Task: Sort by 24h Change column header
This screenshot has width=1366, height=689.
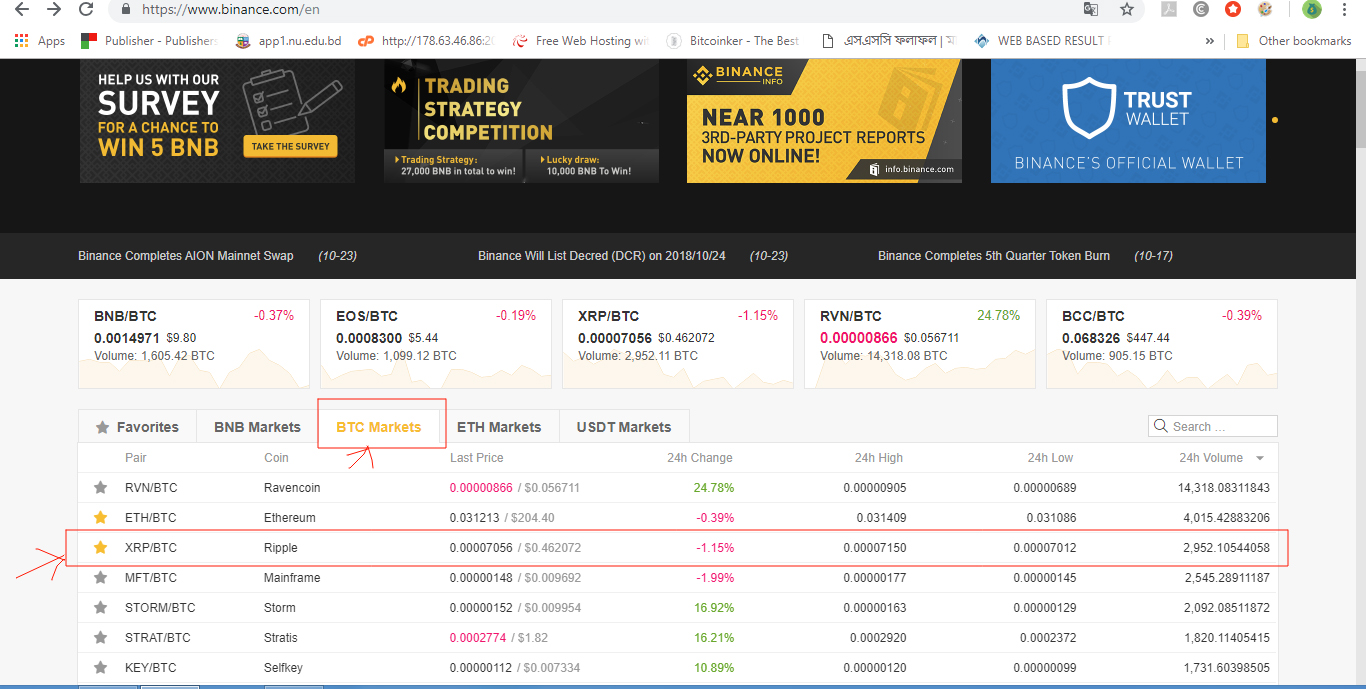Action: click(x=700, y=458)
